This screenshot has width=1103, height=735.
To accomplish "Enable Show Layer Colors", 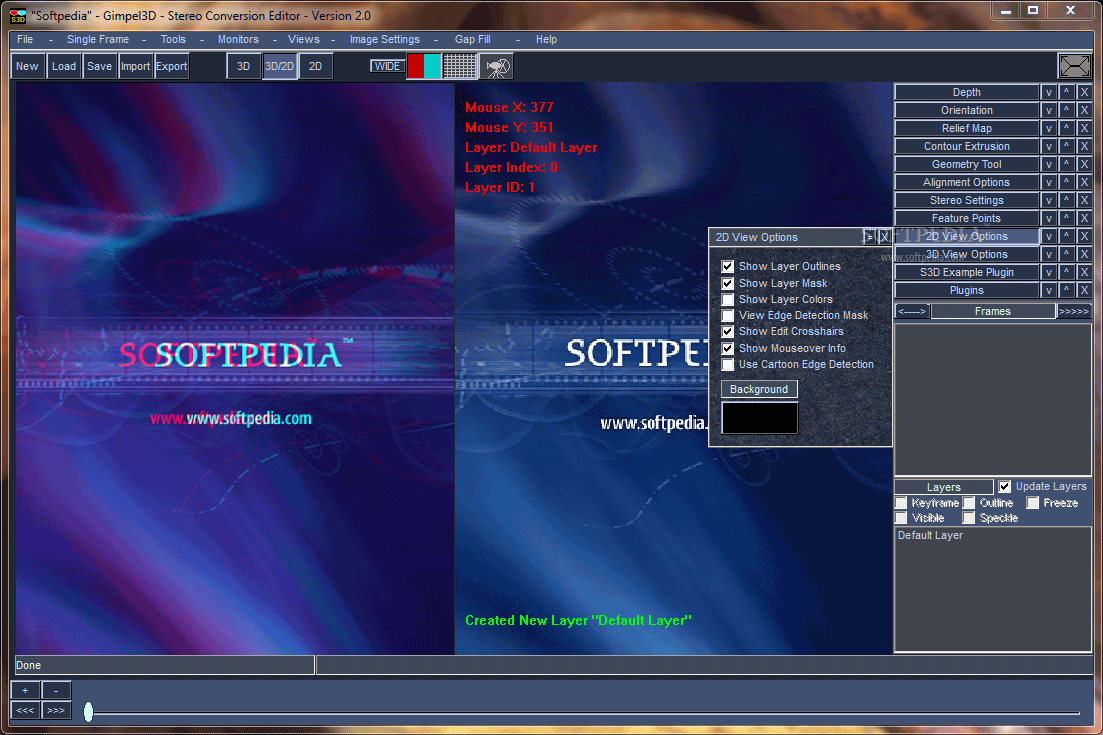I will pyautogui.click(x=727, y=300).
